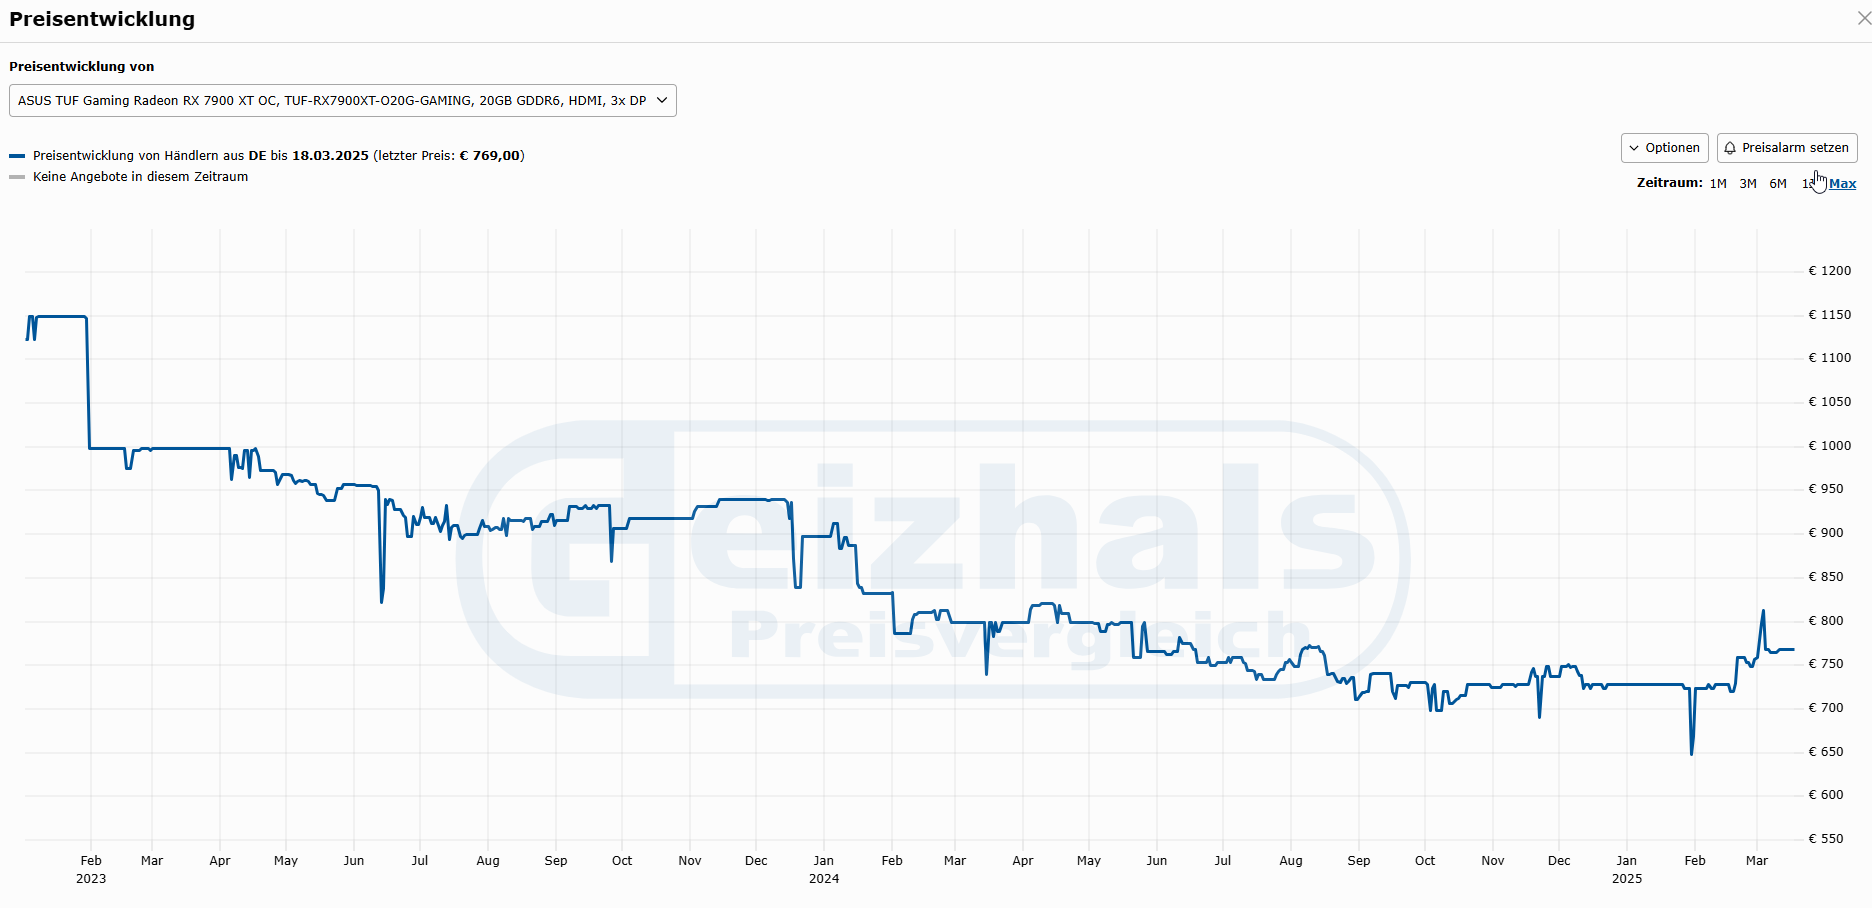Click the 'letzter Preis: € 769,00' text
The height and width of the screenshot is (908, 1872).
[x=449, y=156]
